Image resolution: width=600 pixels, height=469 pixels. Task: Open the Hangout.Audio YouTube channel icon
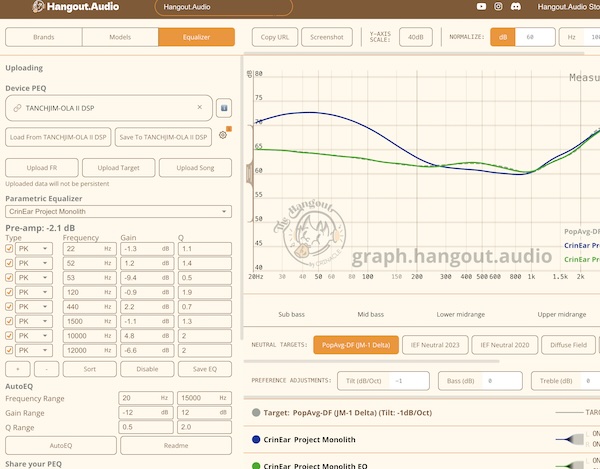(481, 7)
